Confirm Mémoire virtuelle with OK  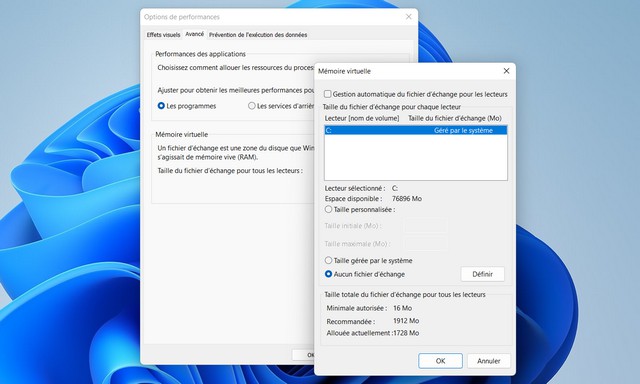pos(440,361)
